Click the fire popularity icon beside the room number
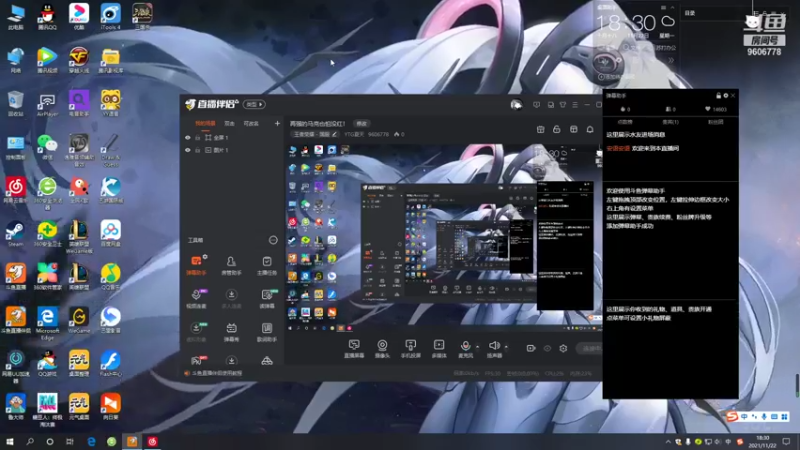Screen dimensions: 800x450 (396, 134)
